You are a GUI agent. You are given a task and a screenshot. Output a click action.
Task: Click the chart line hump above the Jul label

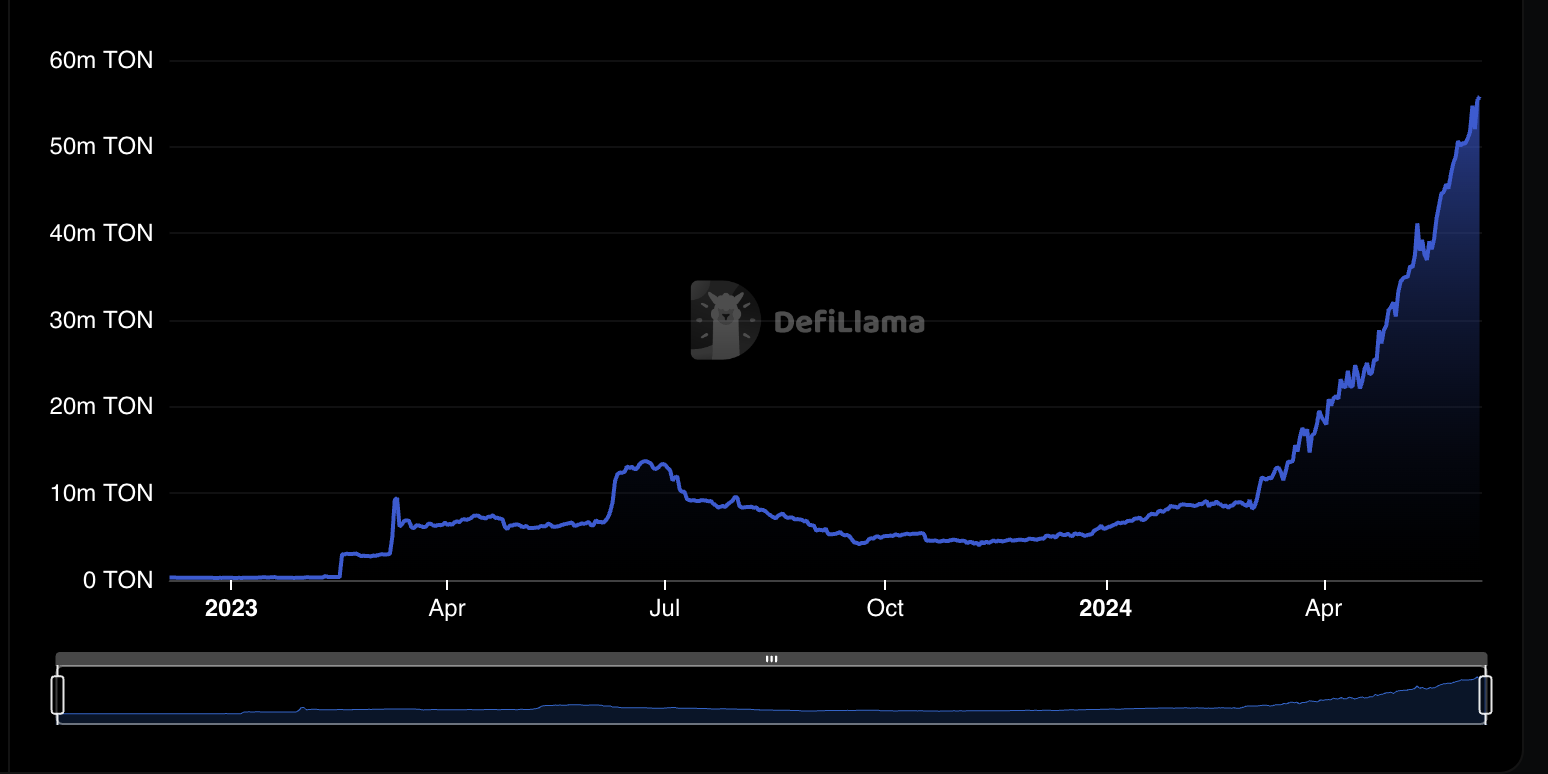645,462
